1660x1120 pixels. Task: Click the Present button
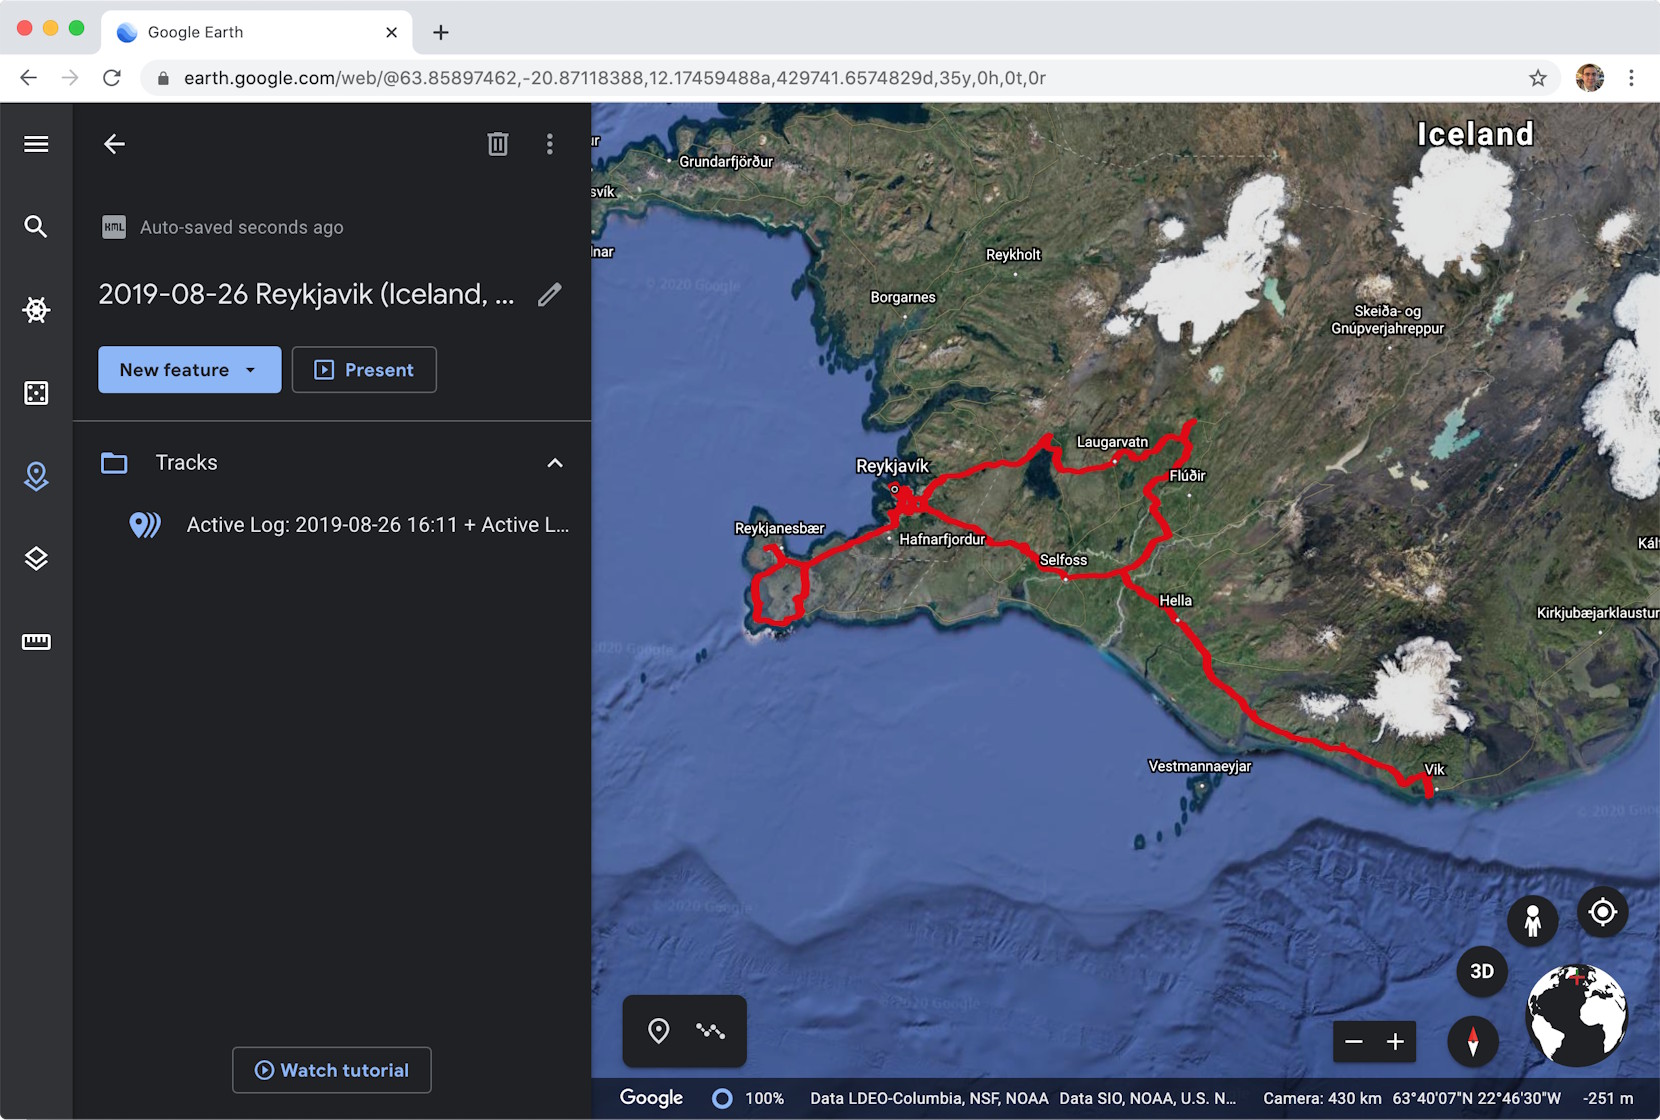364,370
